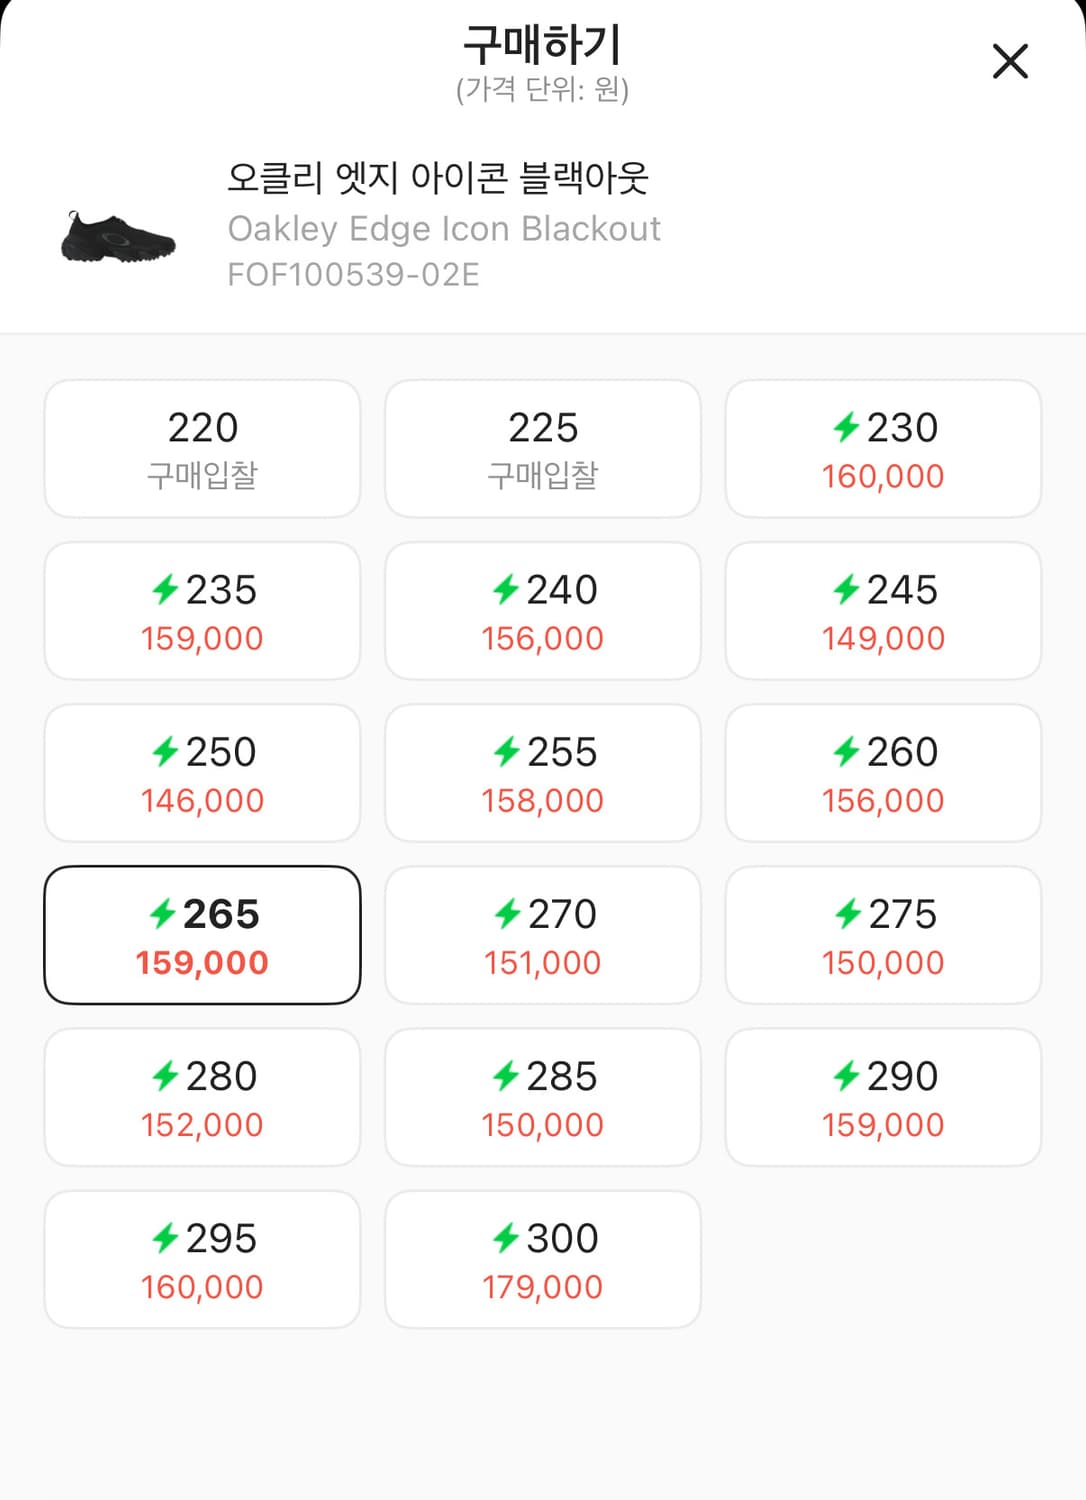This screenshot has height=1500, width=1086.
Task: Pick size 285 for 150,000 won
Action: click(x=543, y=1097)
